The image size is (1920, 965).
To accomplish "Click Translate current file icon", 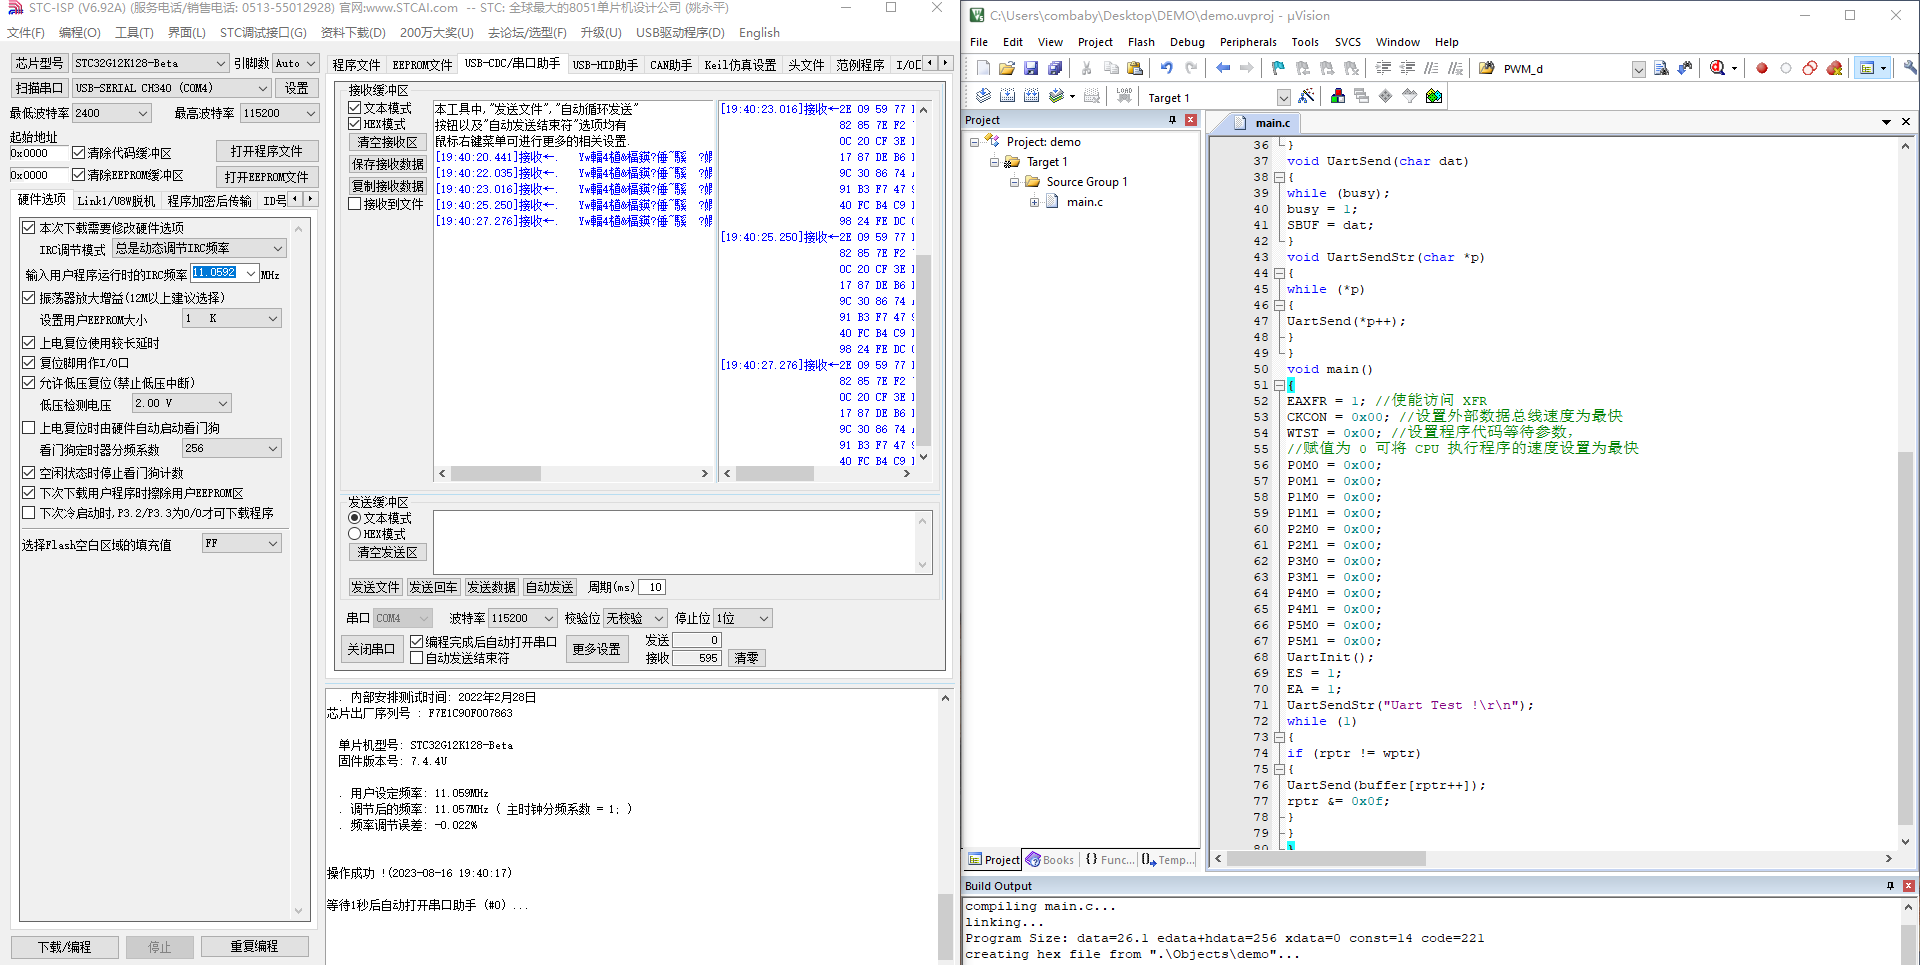I will 983,96.
